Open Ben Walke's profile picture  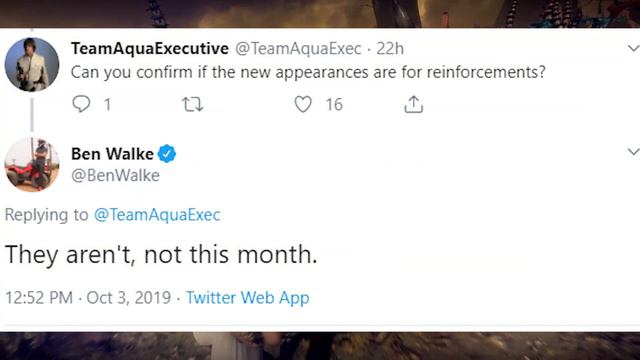(32, 164)
